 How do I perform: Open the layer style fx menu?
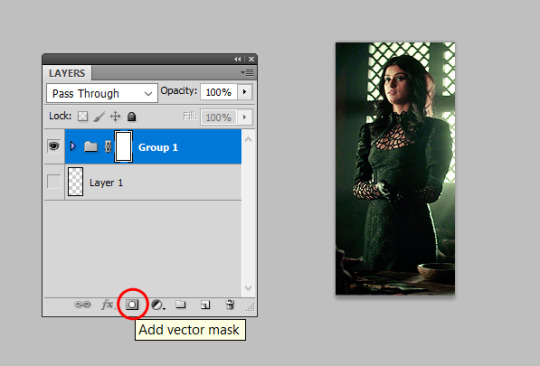pos(107,304)
